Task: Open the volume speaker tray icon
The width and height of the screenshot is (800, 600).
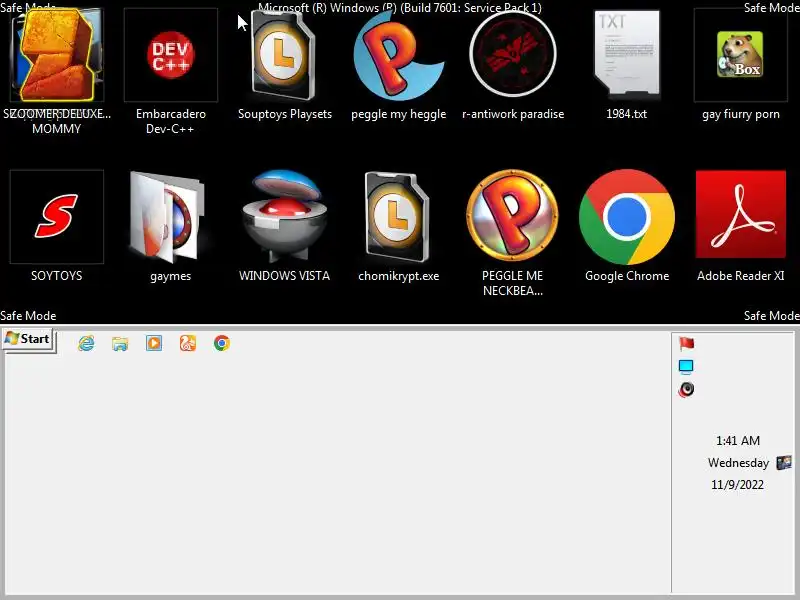Action: [686, 390]
